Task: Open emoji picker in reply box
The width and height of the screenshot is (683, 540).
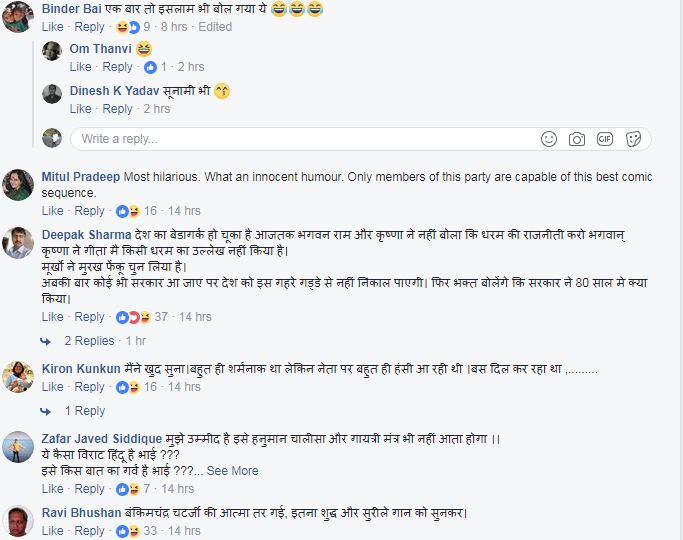Action: (x=548, y=139)
